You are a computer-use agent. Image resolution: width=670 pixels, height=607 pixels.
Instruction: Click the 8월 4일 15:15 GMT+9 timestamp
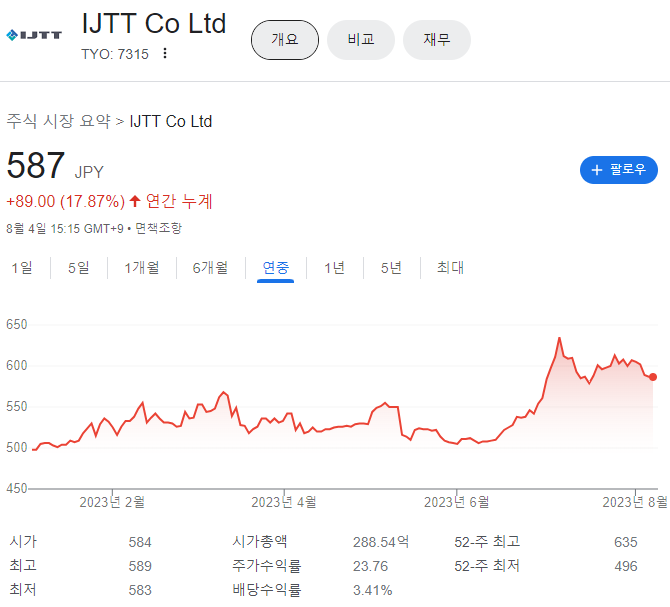point(65,229)
